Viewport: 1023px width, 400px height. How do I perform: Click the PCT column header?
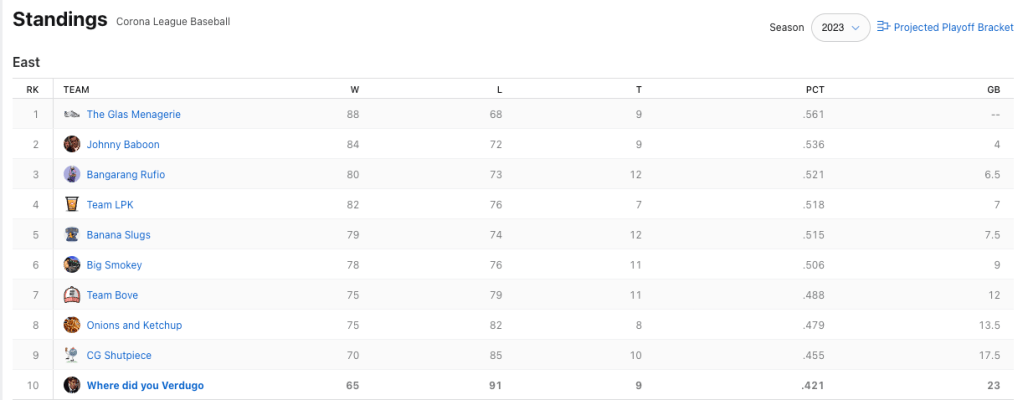coord(815,89)
